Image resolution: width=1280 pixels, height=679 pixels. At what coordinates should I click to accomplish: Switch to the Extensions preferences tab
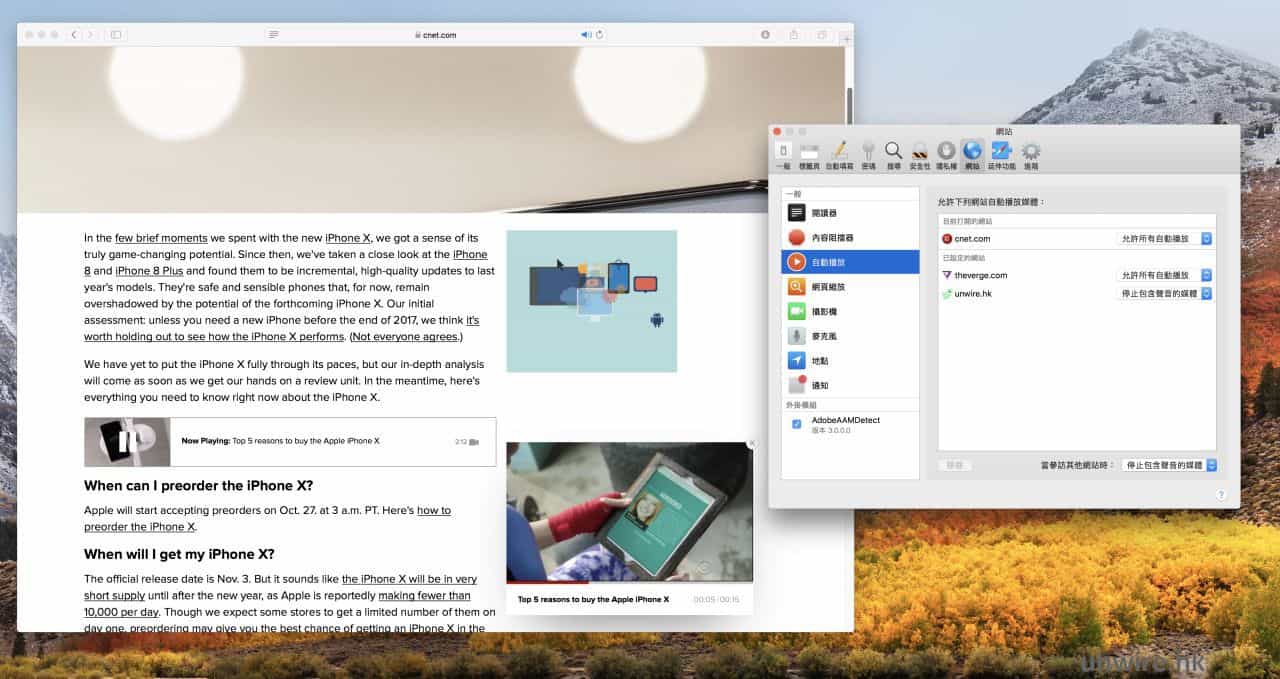1001,153
